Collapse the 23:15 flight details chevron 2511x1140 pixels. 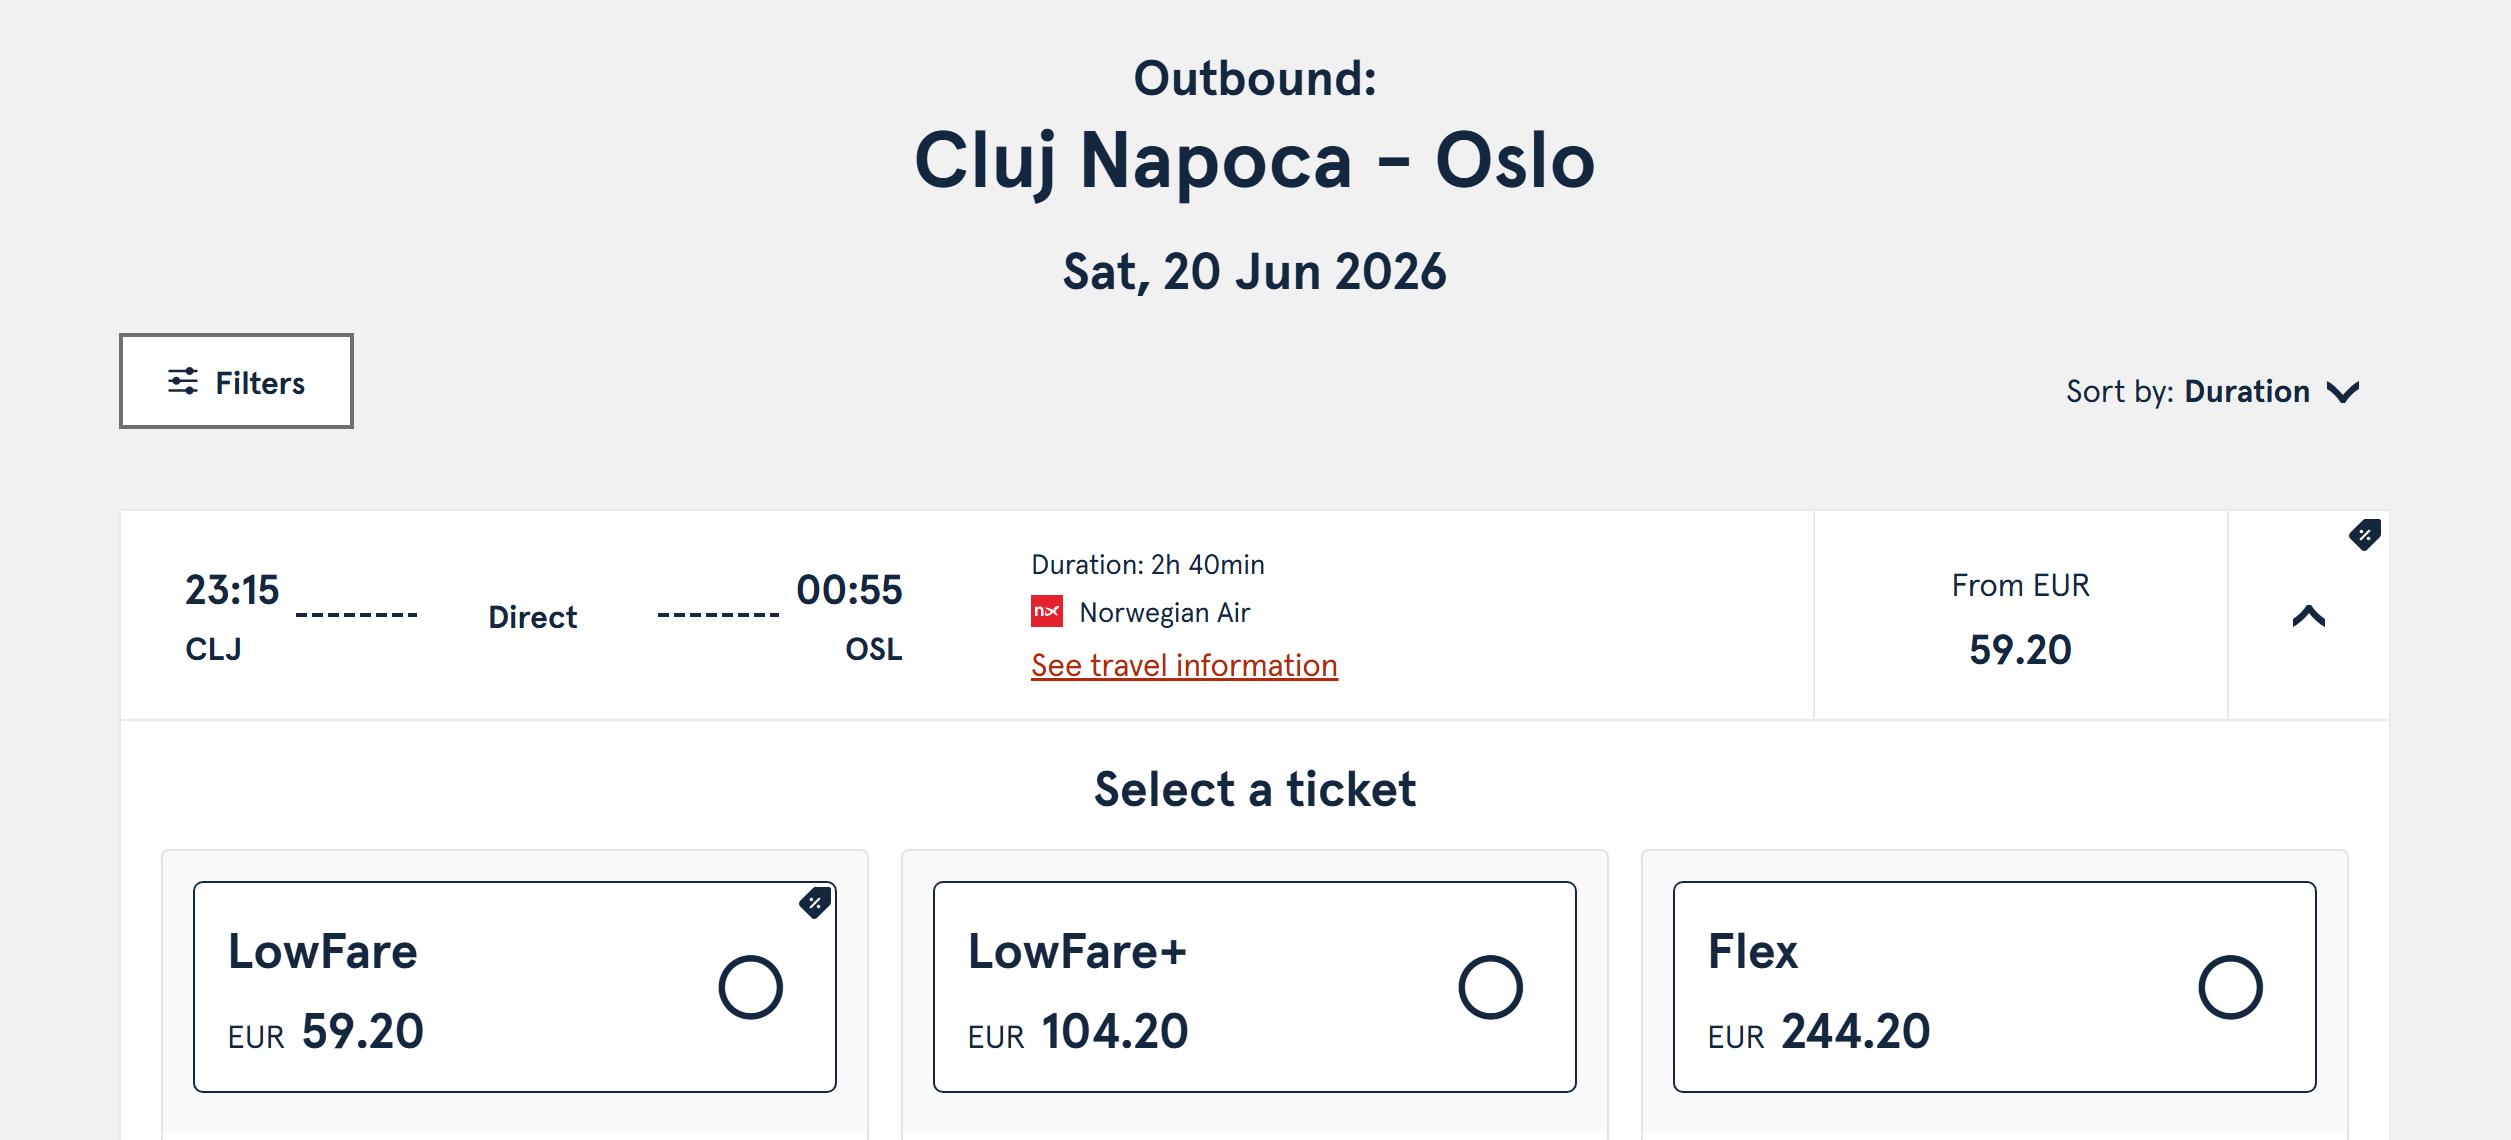click(2308, 616)
